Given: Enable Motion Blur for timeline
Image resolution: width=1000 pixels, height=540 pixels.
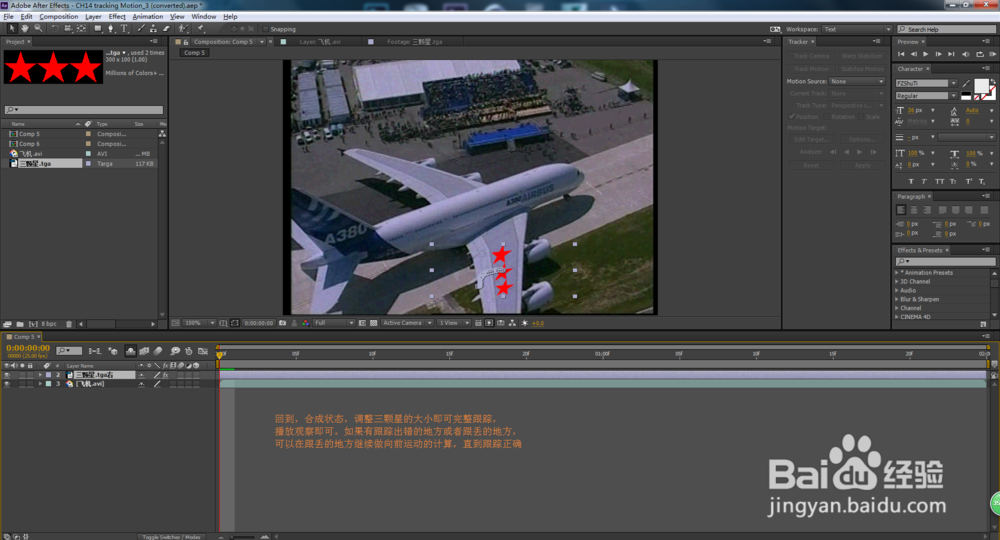Looking at the screenshot, I should [x=158, y=351].
